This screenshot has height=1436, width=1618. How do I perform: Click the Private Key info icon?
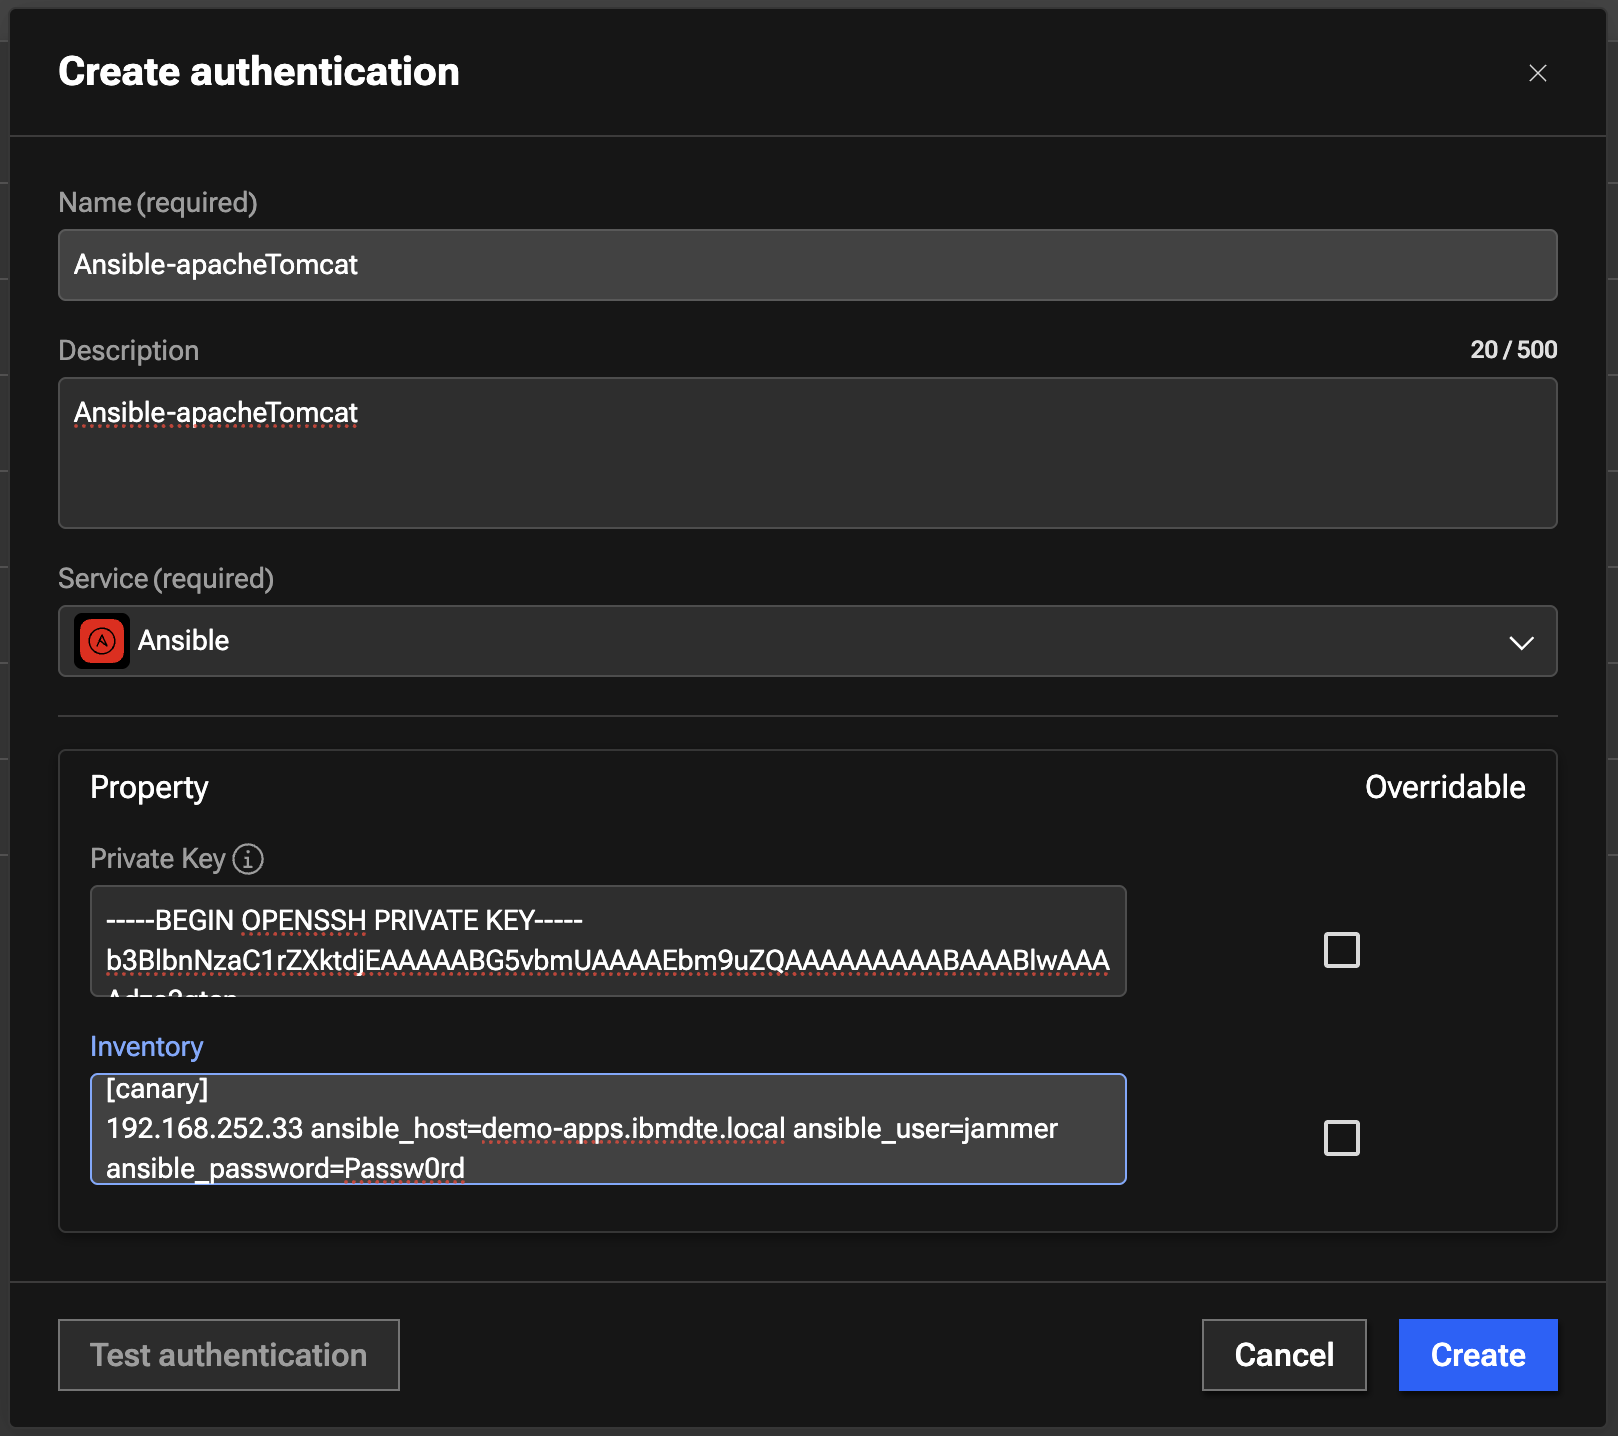[248, 859]
